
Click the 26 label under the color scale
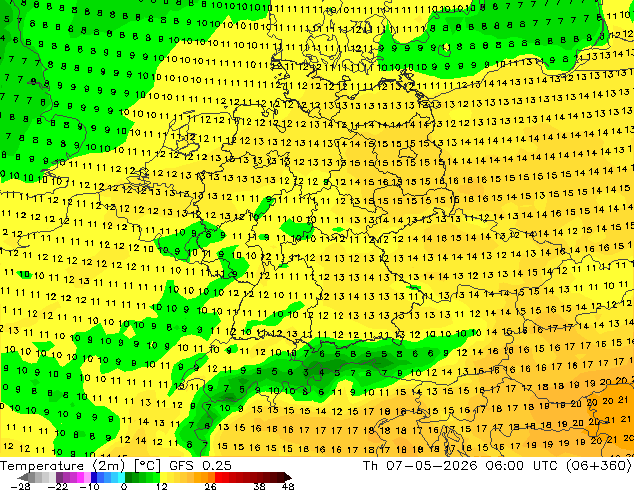pos(210,486)
